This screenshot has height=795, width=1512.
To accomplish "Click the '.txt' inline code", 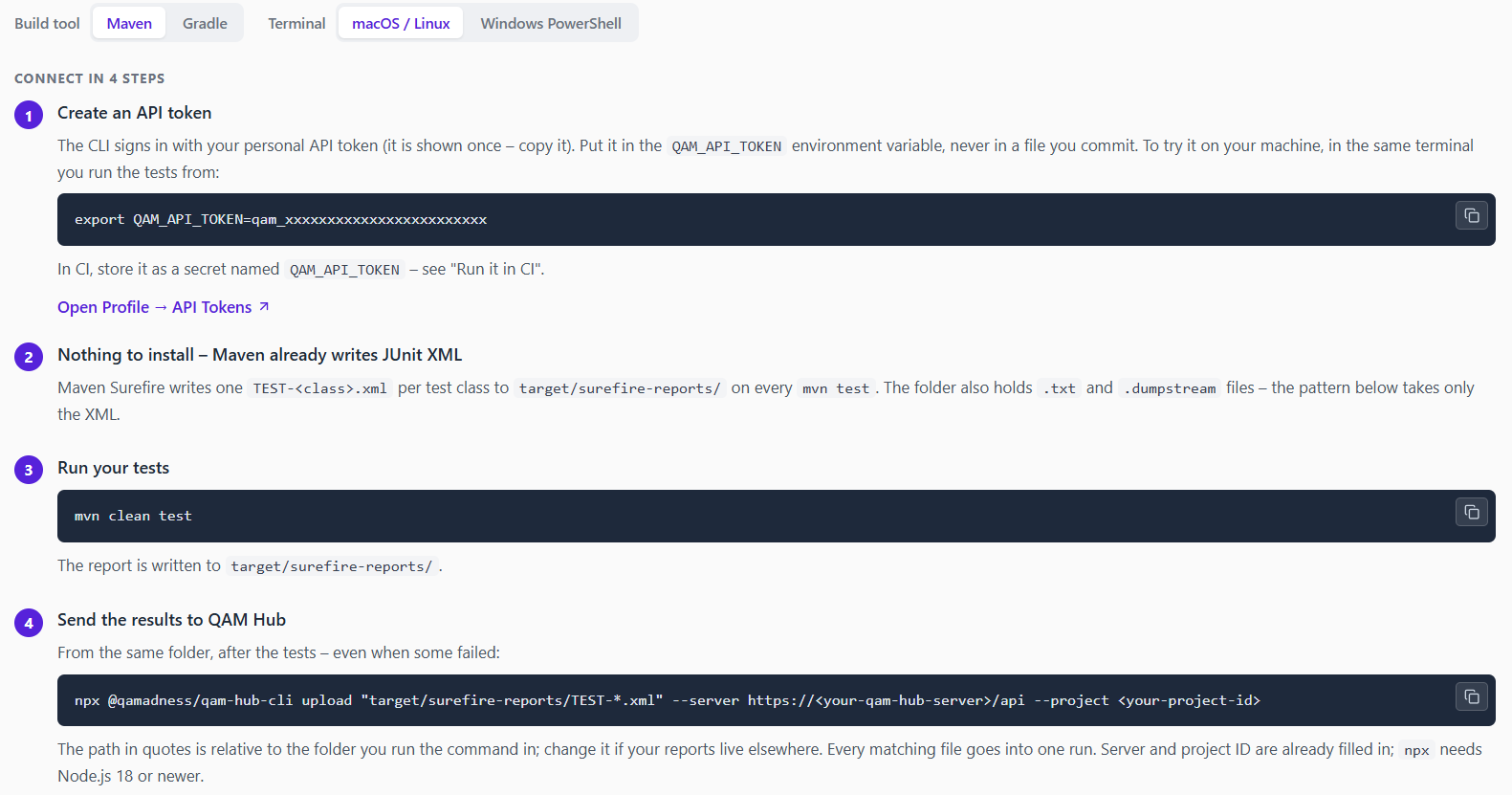I will click(1059, 389).
